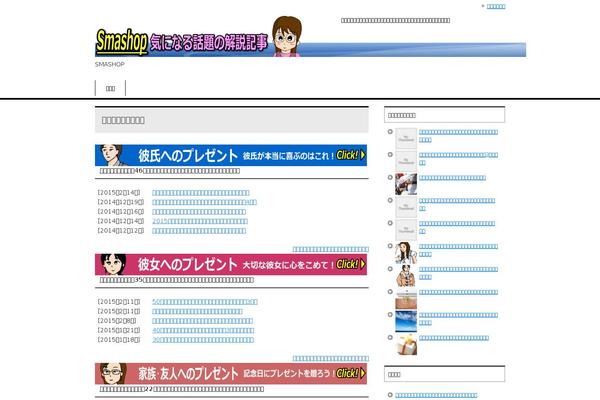Click the Click! arrow on the 彼女 banner

[x=351, y=264]
